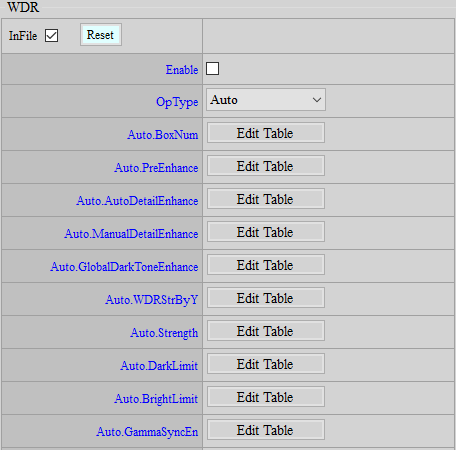
Task: Uncheck the InFile checkbox
Action: pos(52,35)
